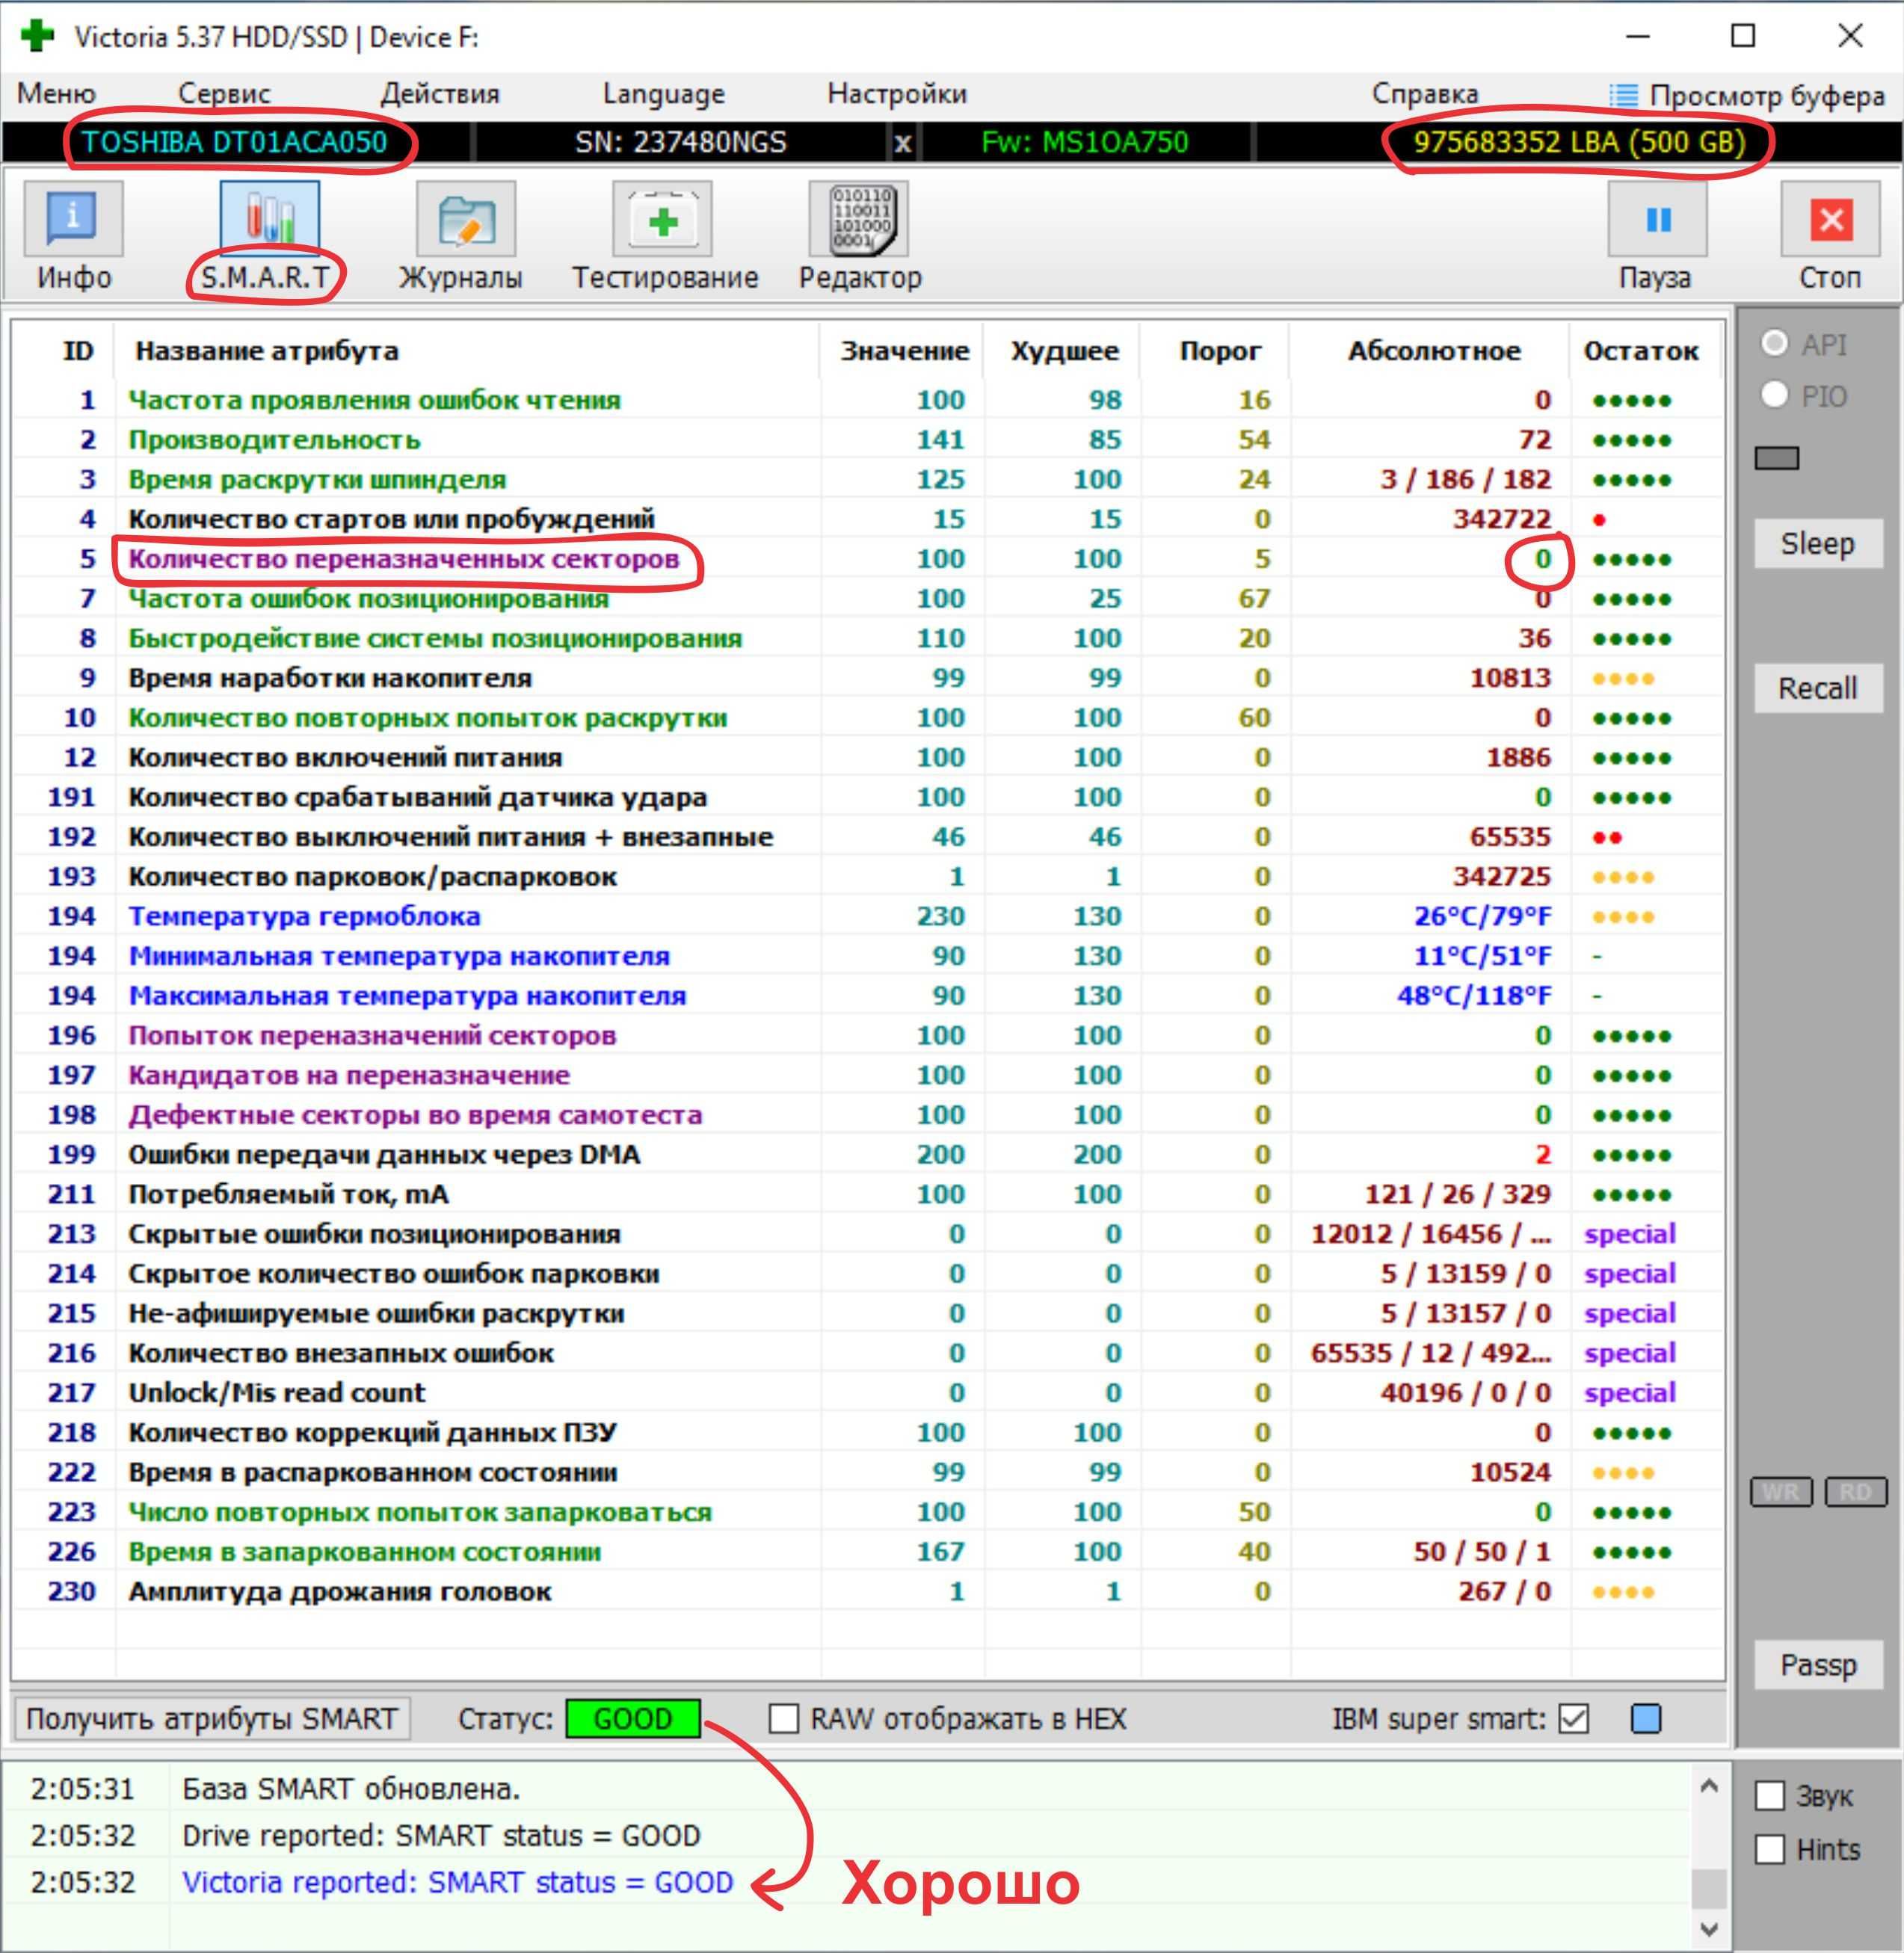This screenshot has height=1953, width=1904.
Task: Select row Количество переназначенных секторов
Action: [x=868, y=559]
